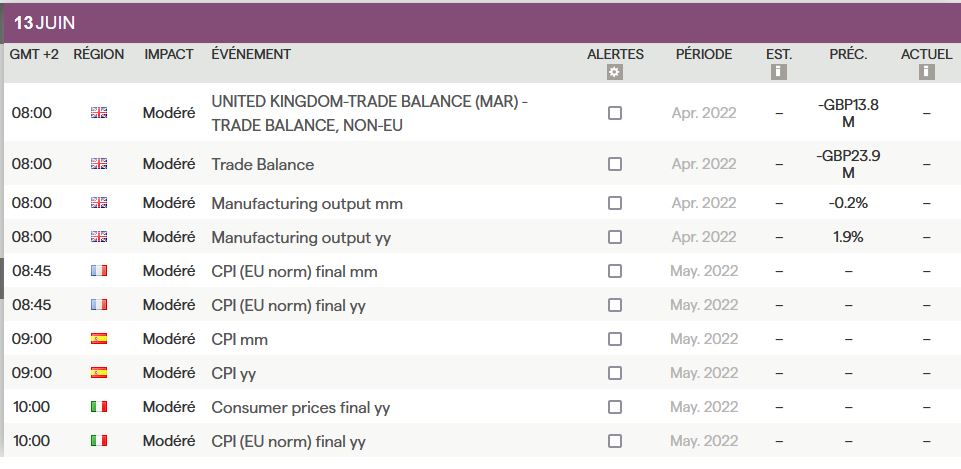Open the Consumer prices final yy event

[300, 408]
